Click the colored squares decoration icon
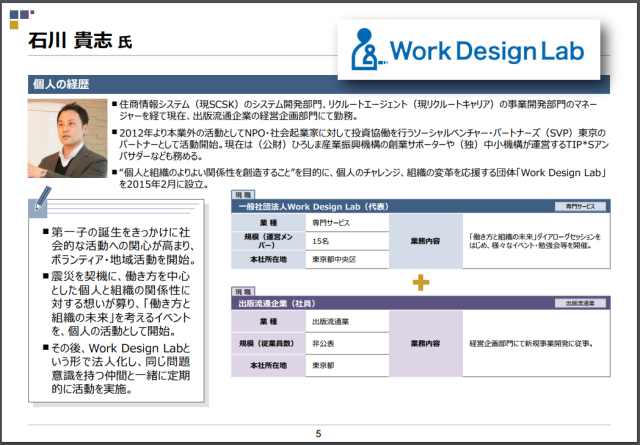Viewport: 640px width, 445px height. pos(21,19)
